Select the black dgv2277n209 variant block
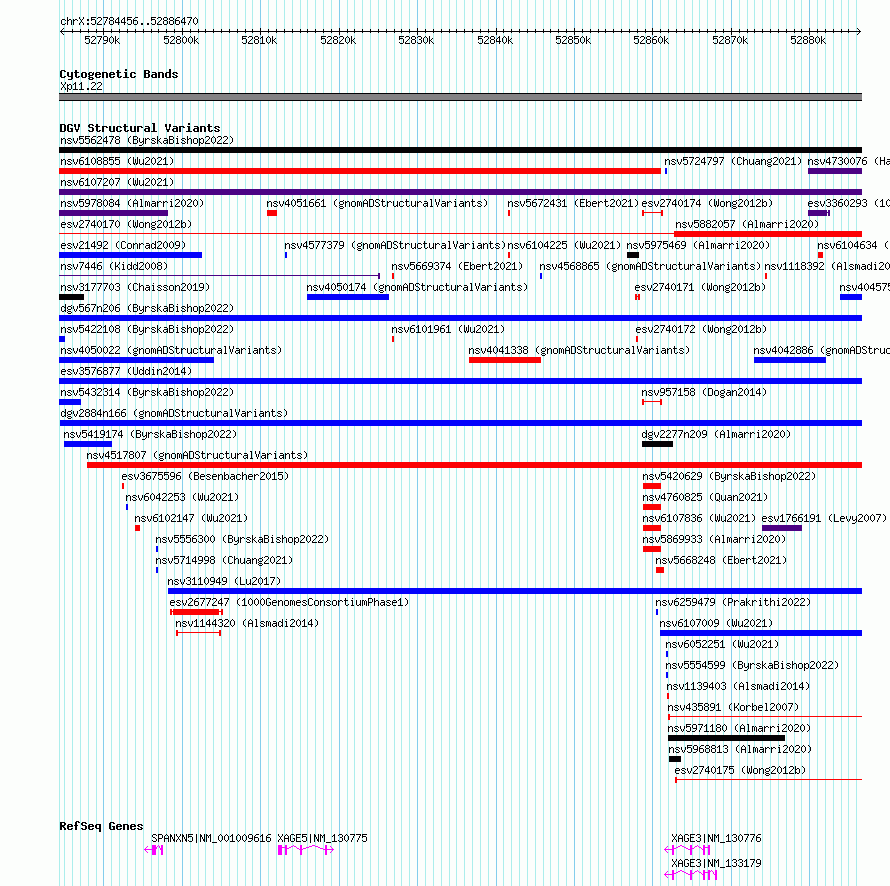The width and height of the screenshot is (890, 886). (x=657, y=444)
